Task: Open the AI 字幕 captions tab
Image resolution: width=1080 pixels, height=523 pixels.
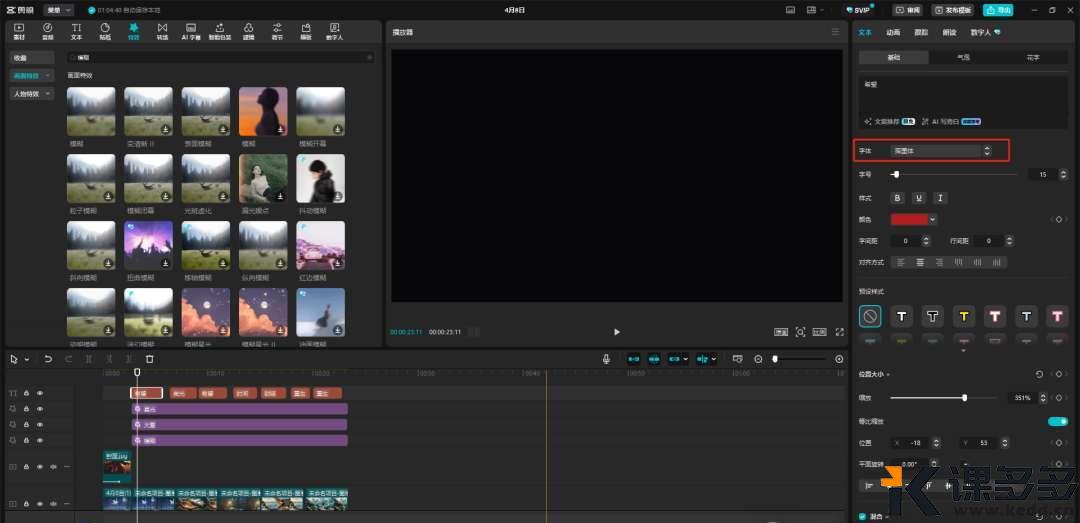Action: pos(191,31)
